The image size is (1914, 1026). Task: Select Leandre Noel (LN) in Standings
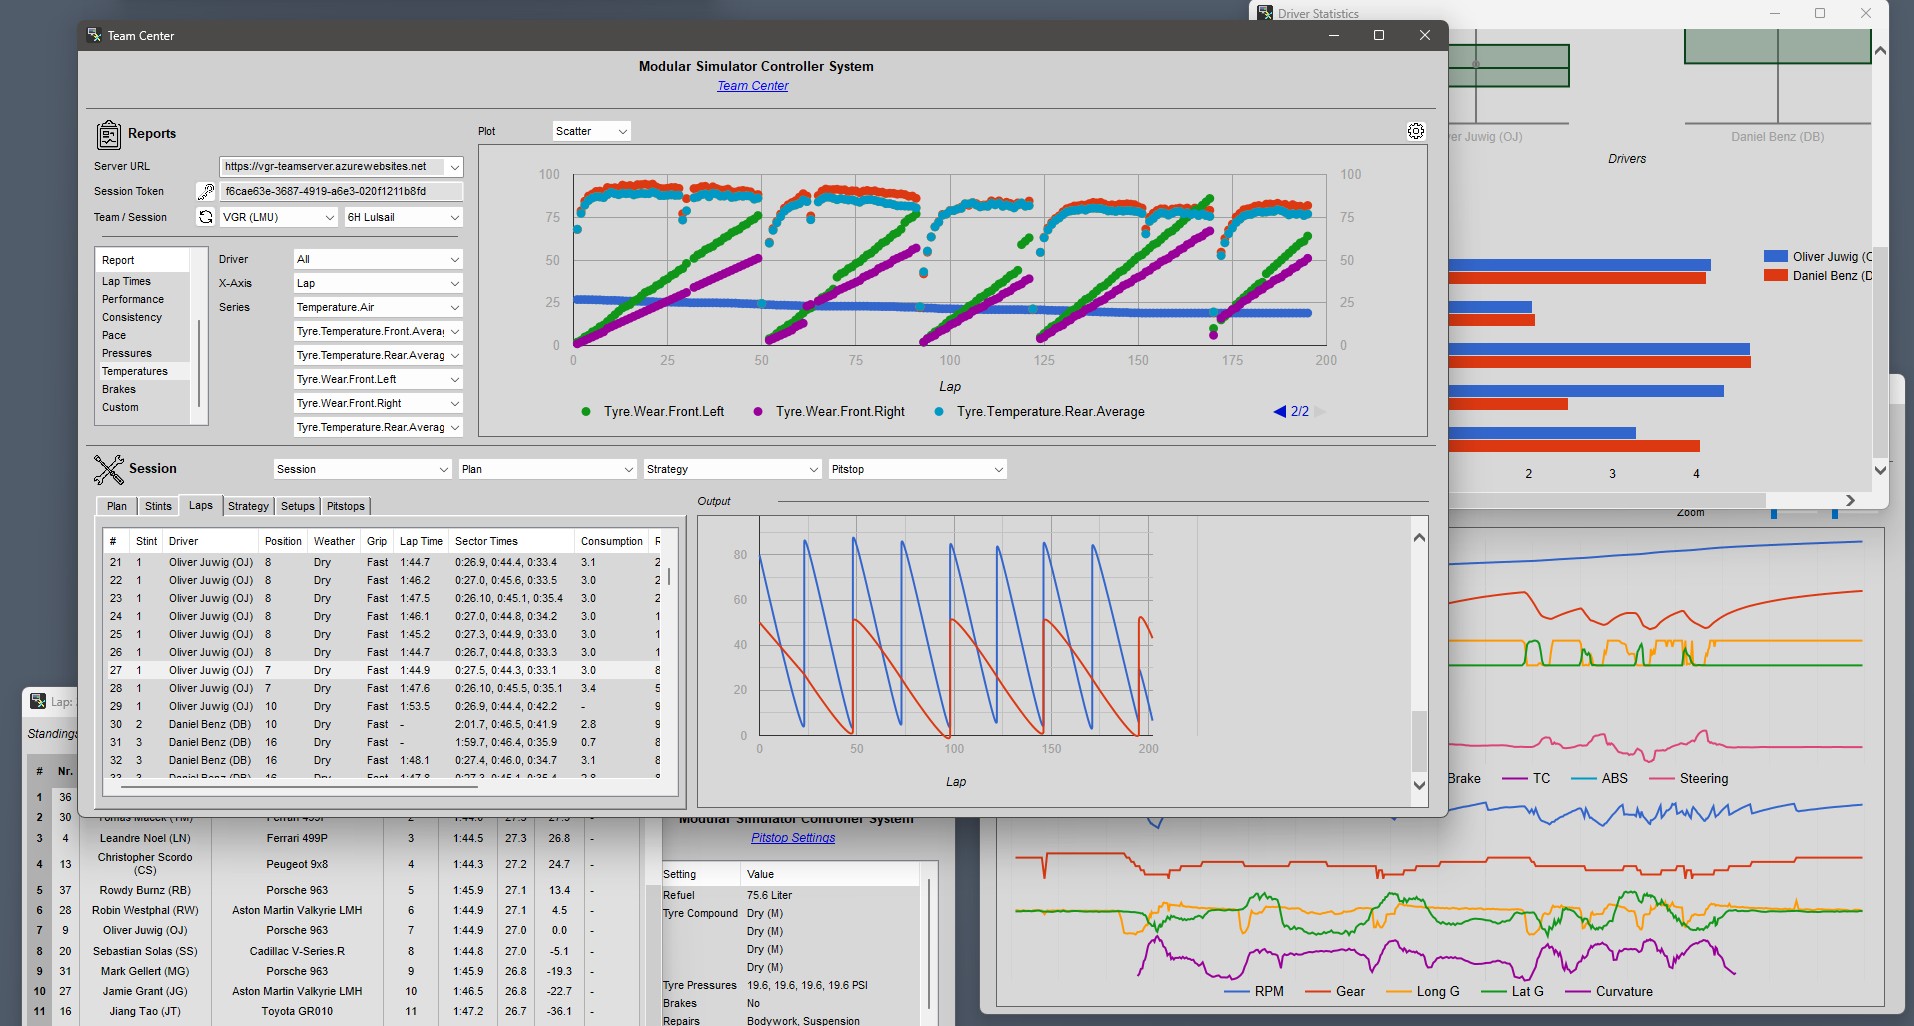coord(145,838)
